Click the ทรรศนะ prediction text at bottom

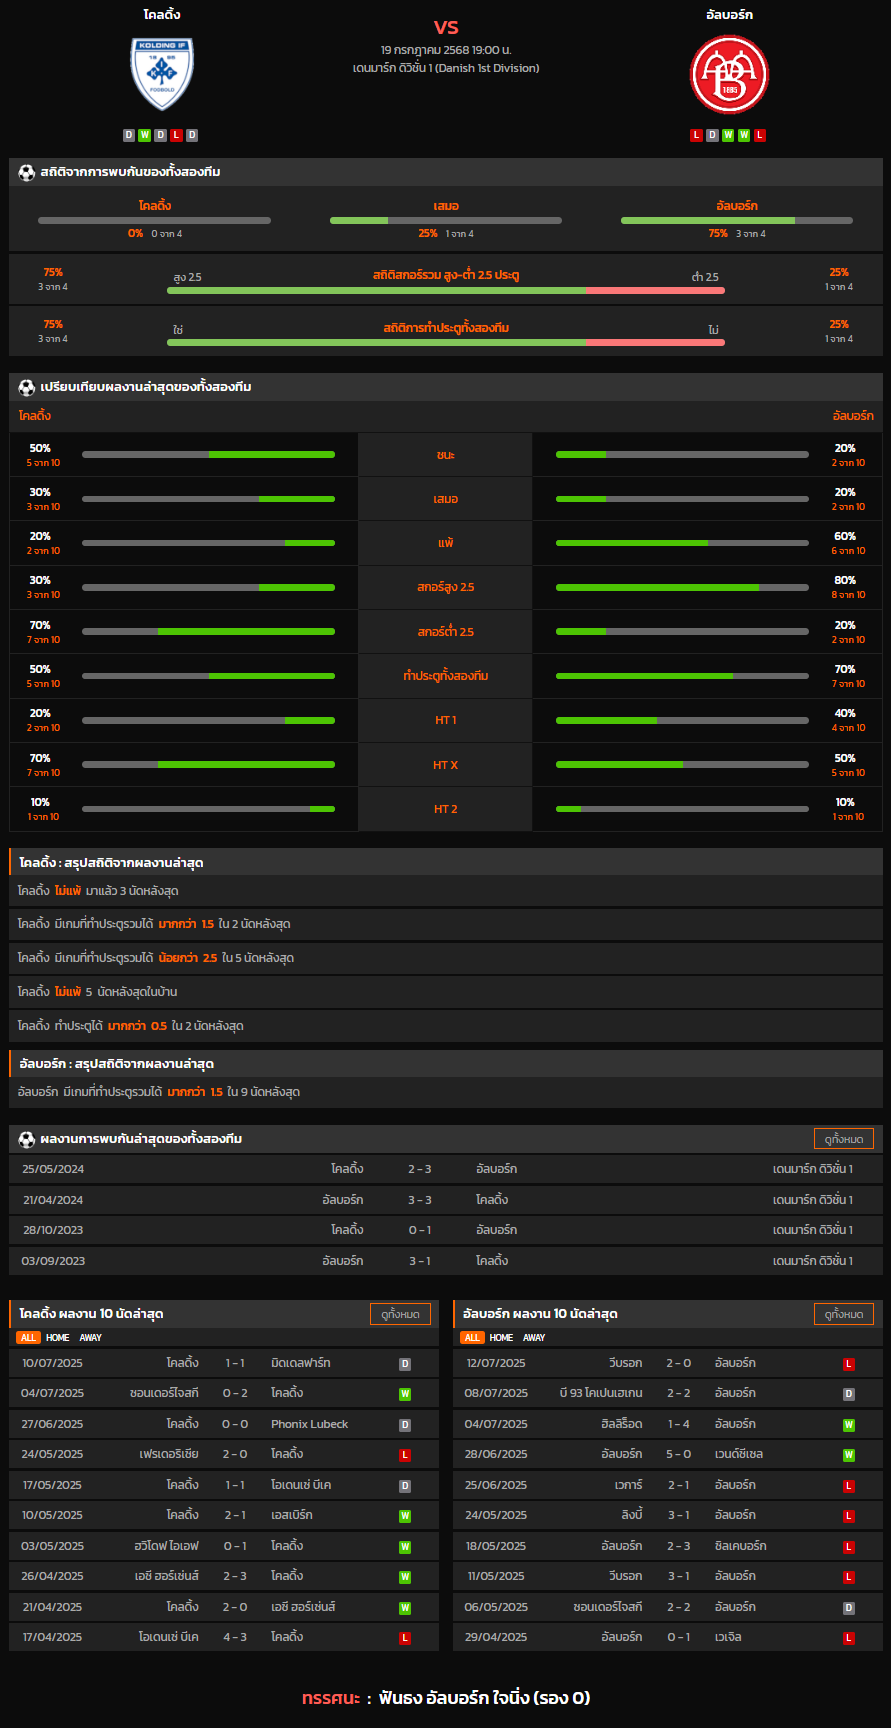coord(446,1698)
